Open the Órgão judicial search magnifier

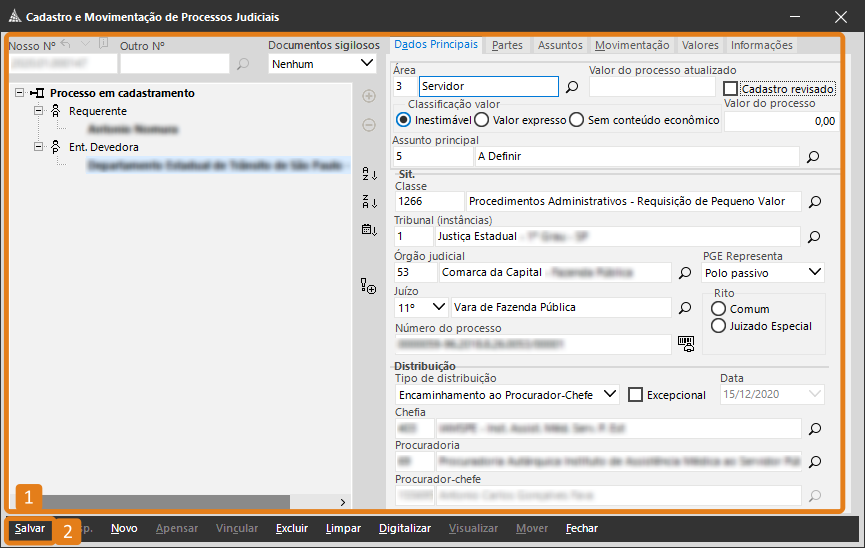[685, 272]
